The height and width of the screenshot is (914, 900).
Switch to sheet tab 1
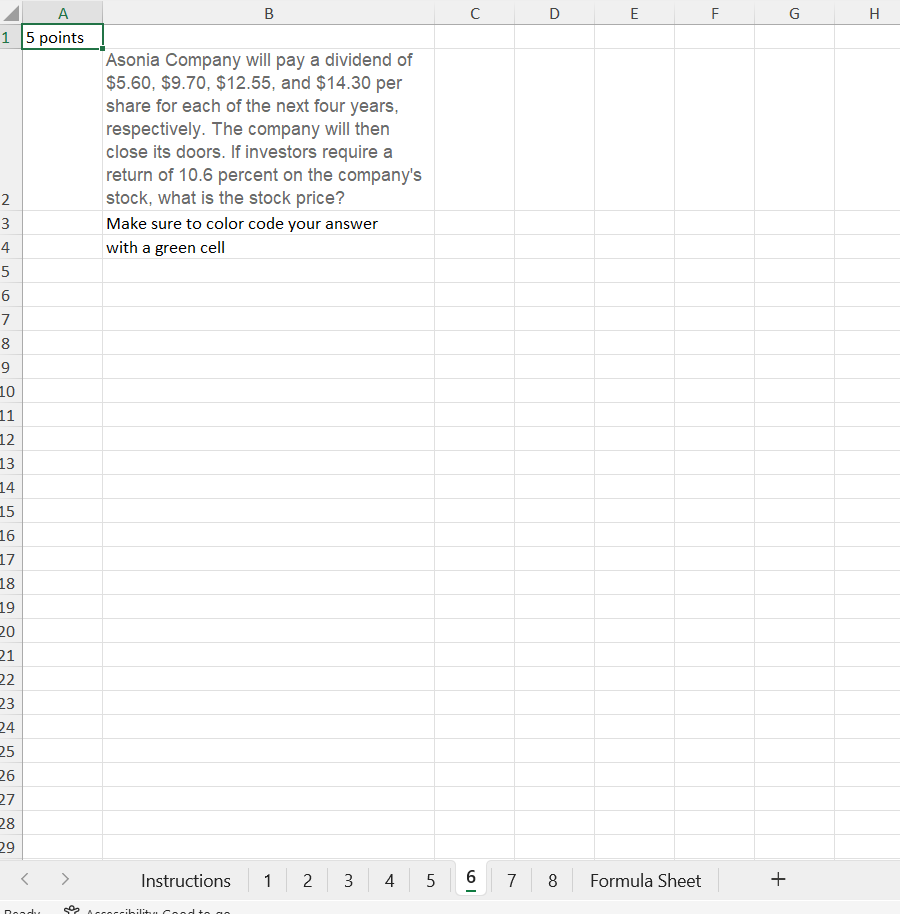tap(268, 880)
